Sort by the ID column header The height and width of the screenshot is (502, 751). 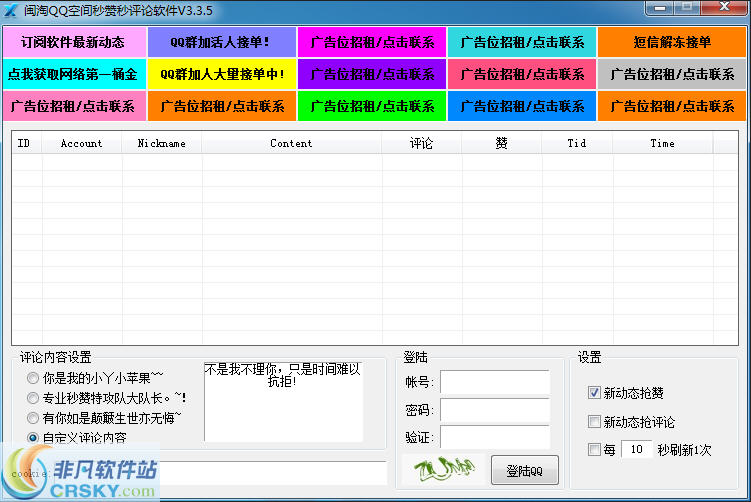tap(27, 143)
